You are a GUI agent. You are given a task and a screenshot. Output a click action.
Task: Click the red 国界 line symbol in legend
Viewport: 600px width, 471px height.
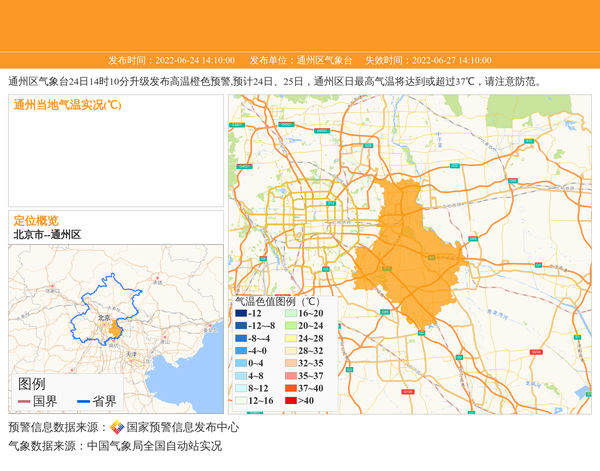pos(24,401)
